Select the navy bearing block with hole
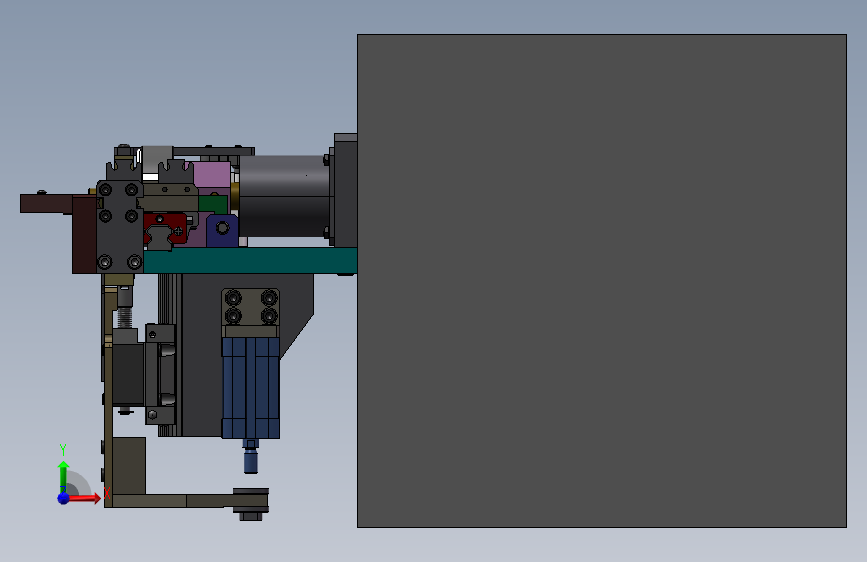This screenshot has width=867, height=562. [x=222, y=231]
